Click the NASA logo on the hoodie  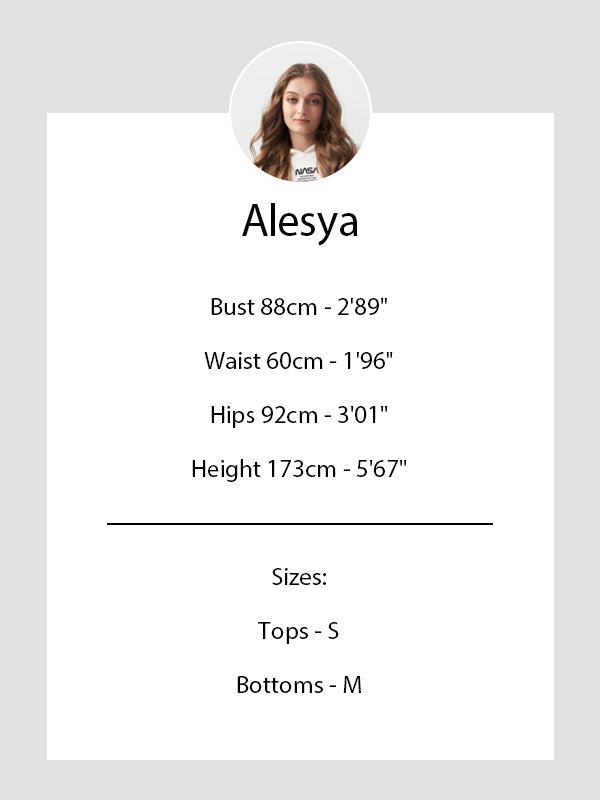pos(306,171)
